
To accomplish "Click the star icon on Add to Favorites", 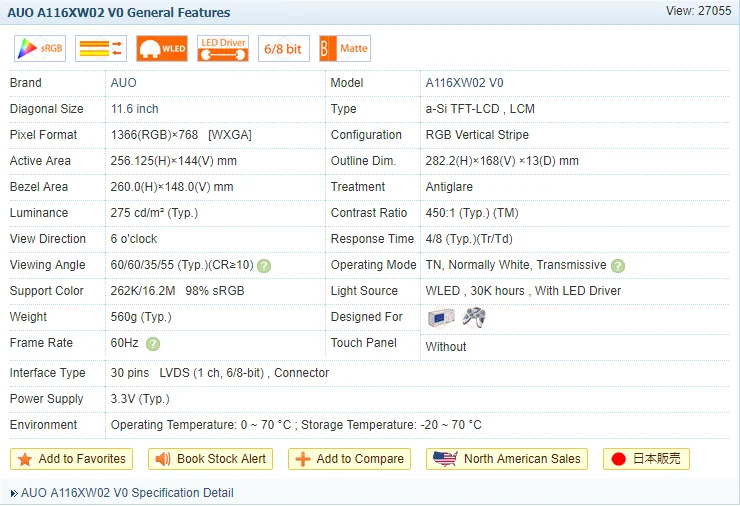I will [x=25, y=459].
